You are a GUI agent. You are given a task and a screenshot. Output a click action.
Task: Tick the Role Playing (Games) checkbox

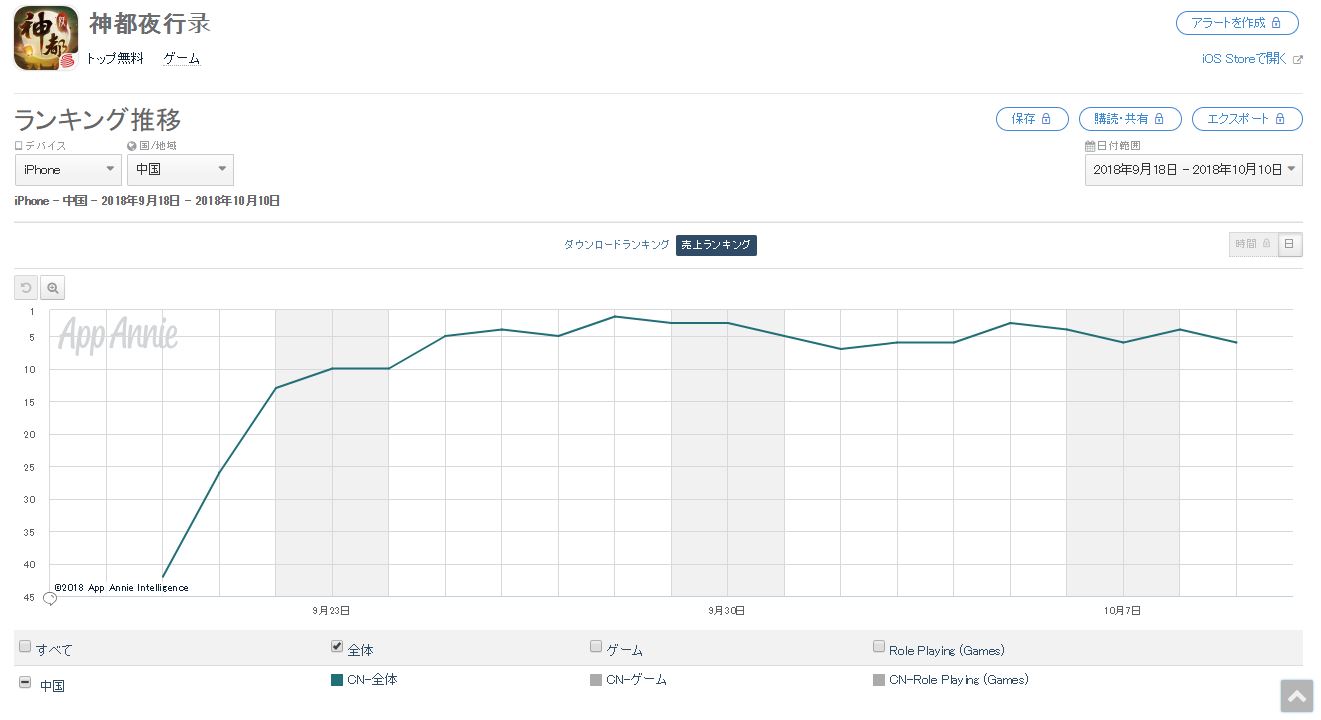(x=879, y=647)
